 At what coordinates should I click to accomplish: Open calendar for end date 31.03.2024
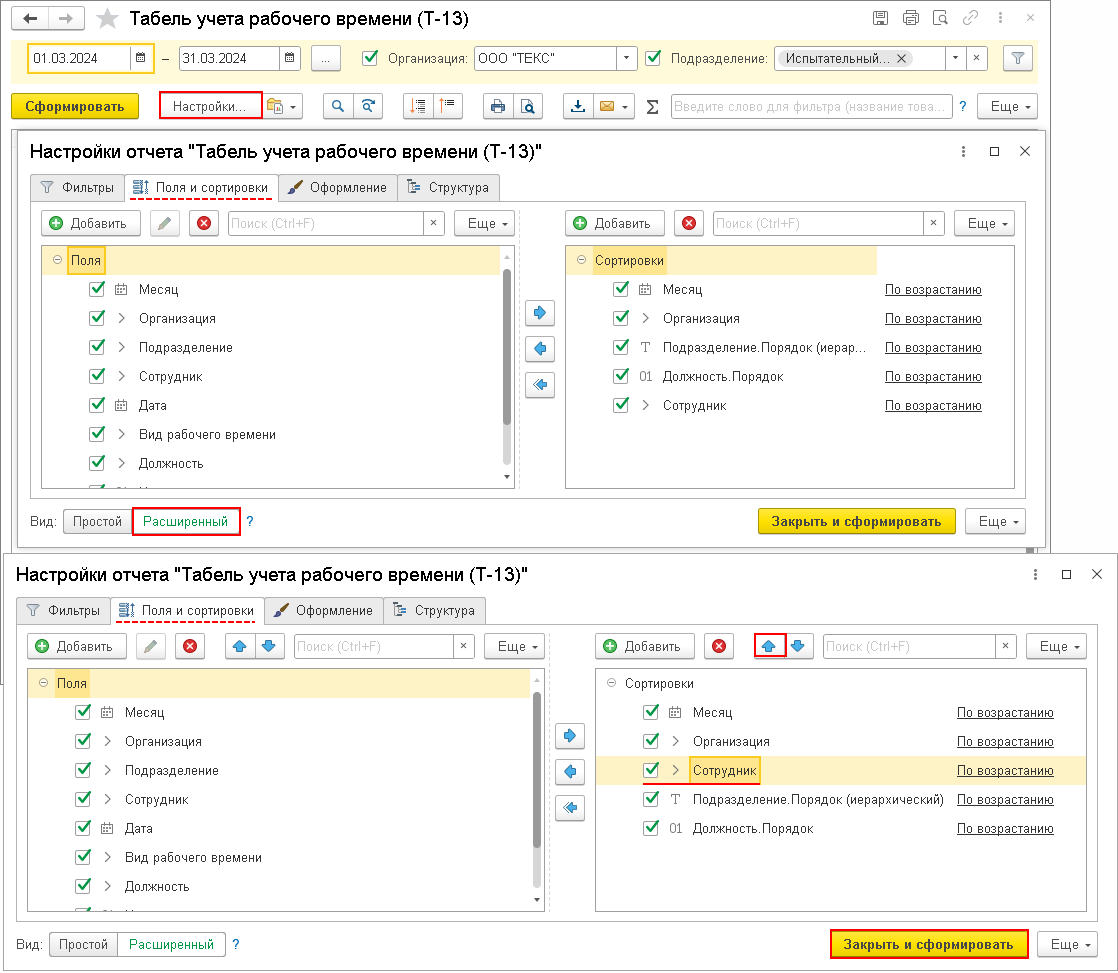click(289, 58)
